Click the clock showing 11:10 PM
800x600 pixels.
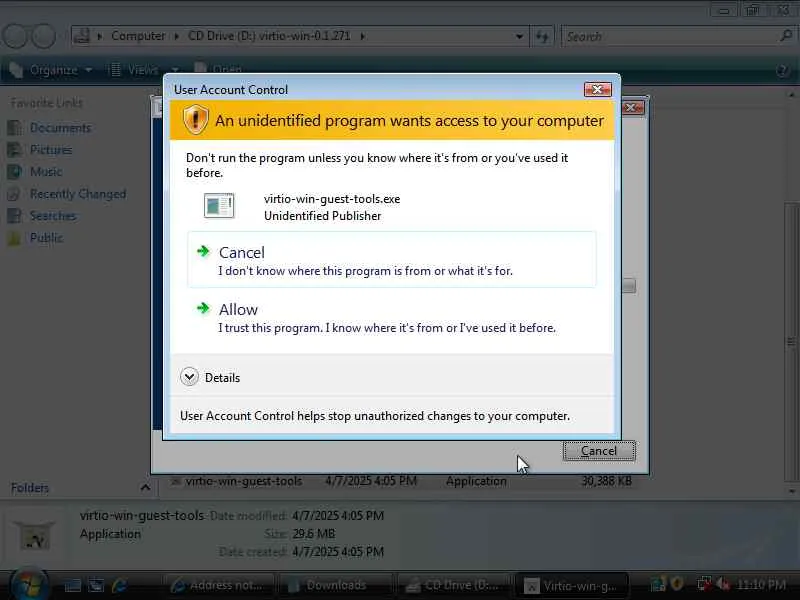coord(762,585)
